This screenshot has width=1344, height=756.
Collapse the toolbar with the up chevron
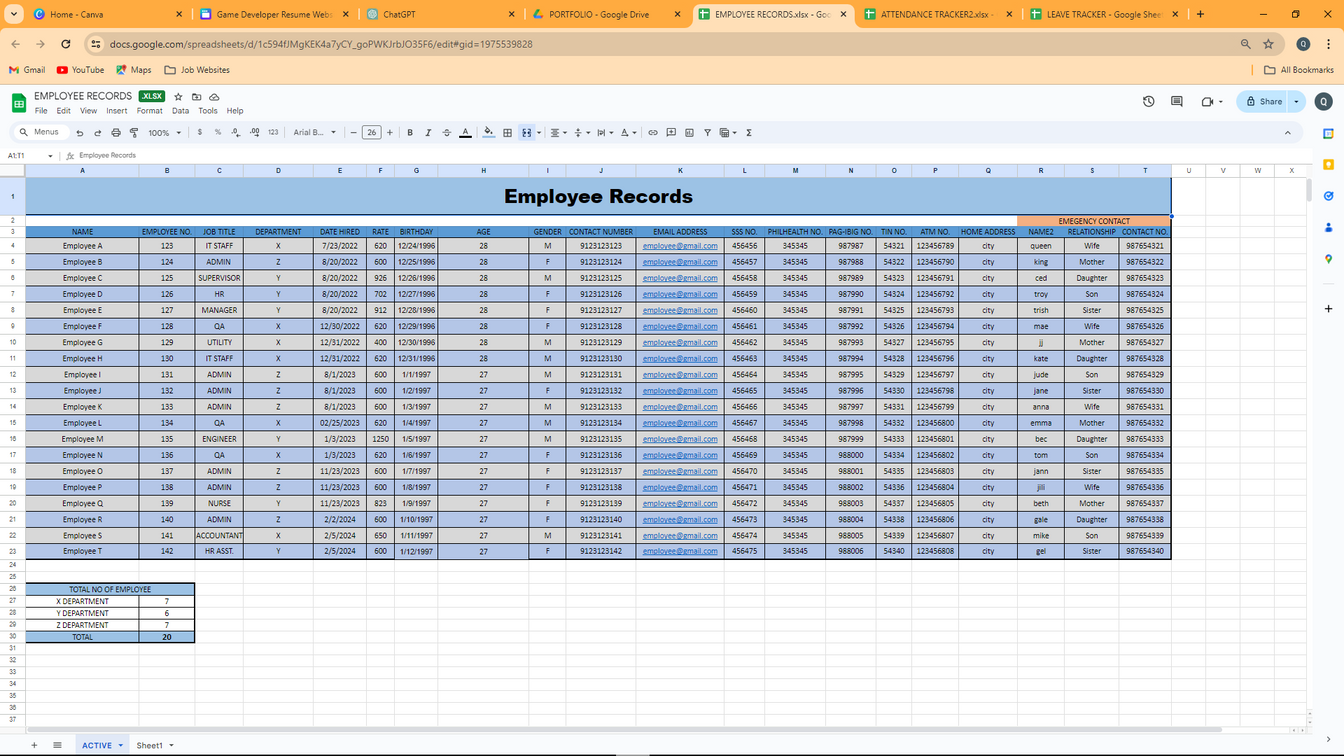click(1288, 133)
